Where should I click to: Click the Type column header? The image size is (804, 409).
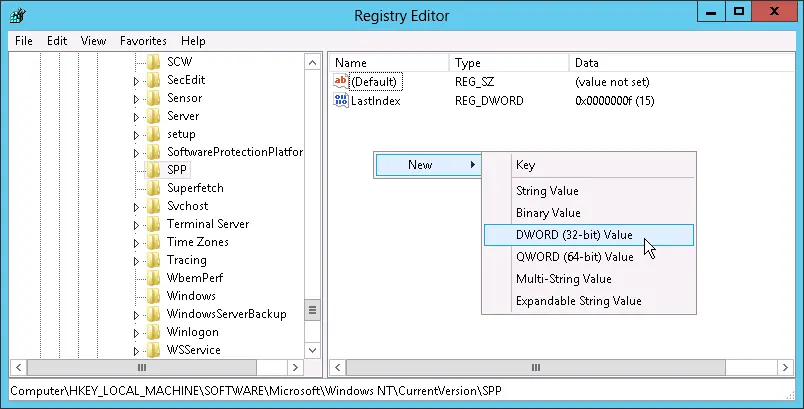[509, 63]
